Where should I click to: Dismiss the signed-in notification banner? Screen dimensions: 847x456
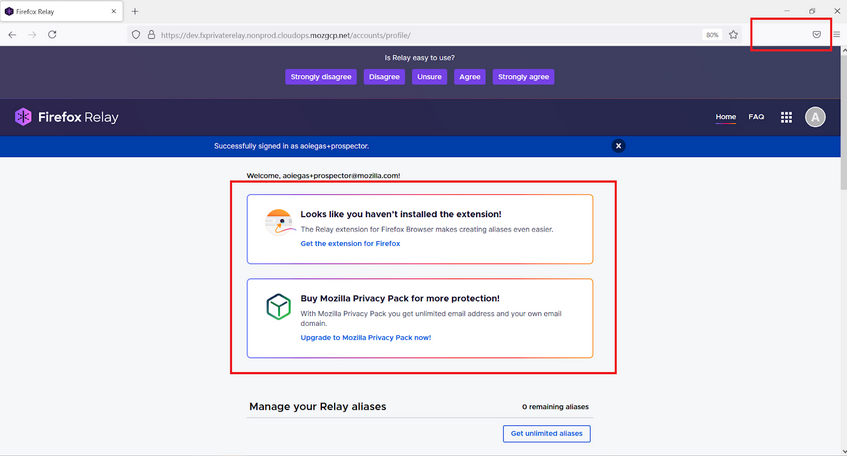click(619, 146)
